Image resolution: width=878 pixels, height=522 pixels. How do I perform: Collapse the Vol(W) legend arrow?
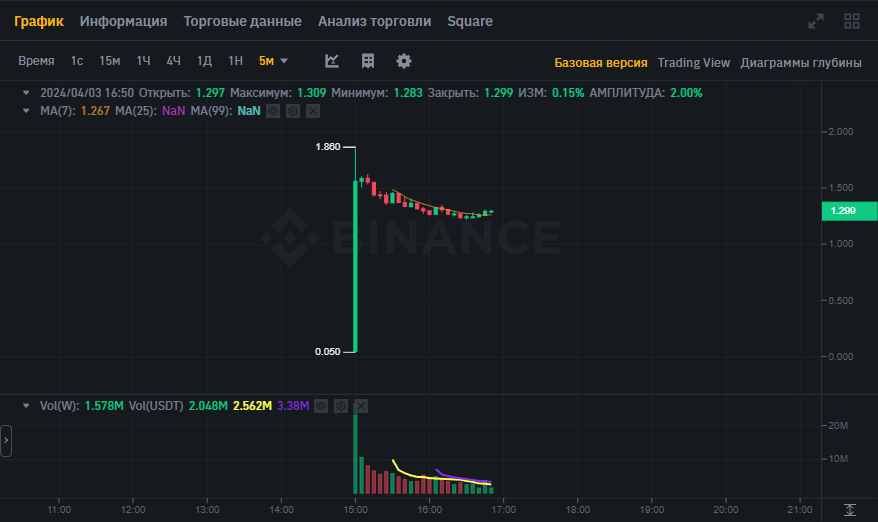click(26, 406)
